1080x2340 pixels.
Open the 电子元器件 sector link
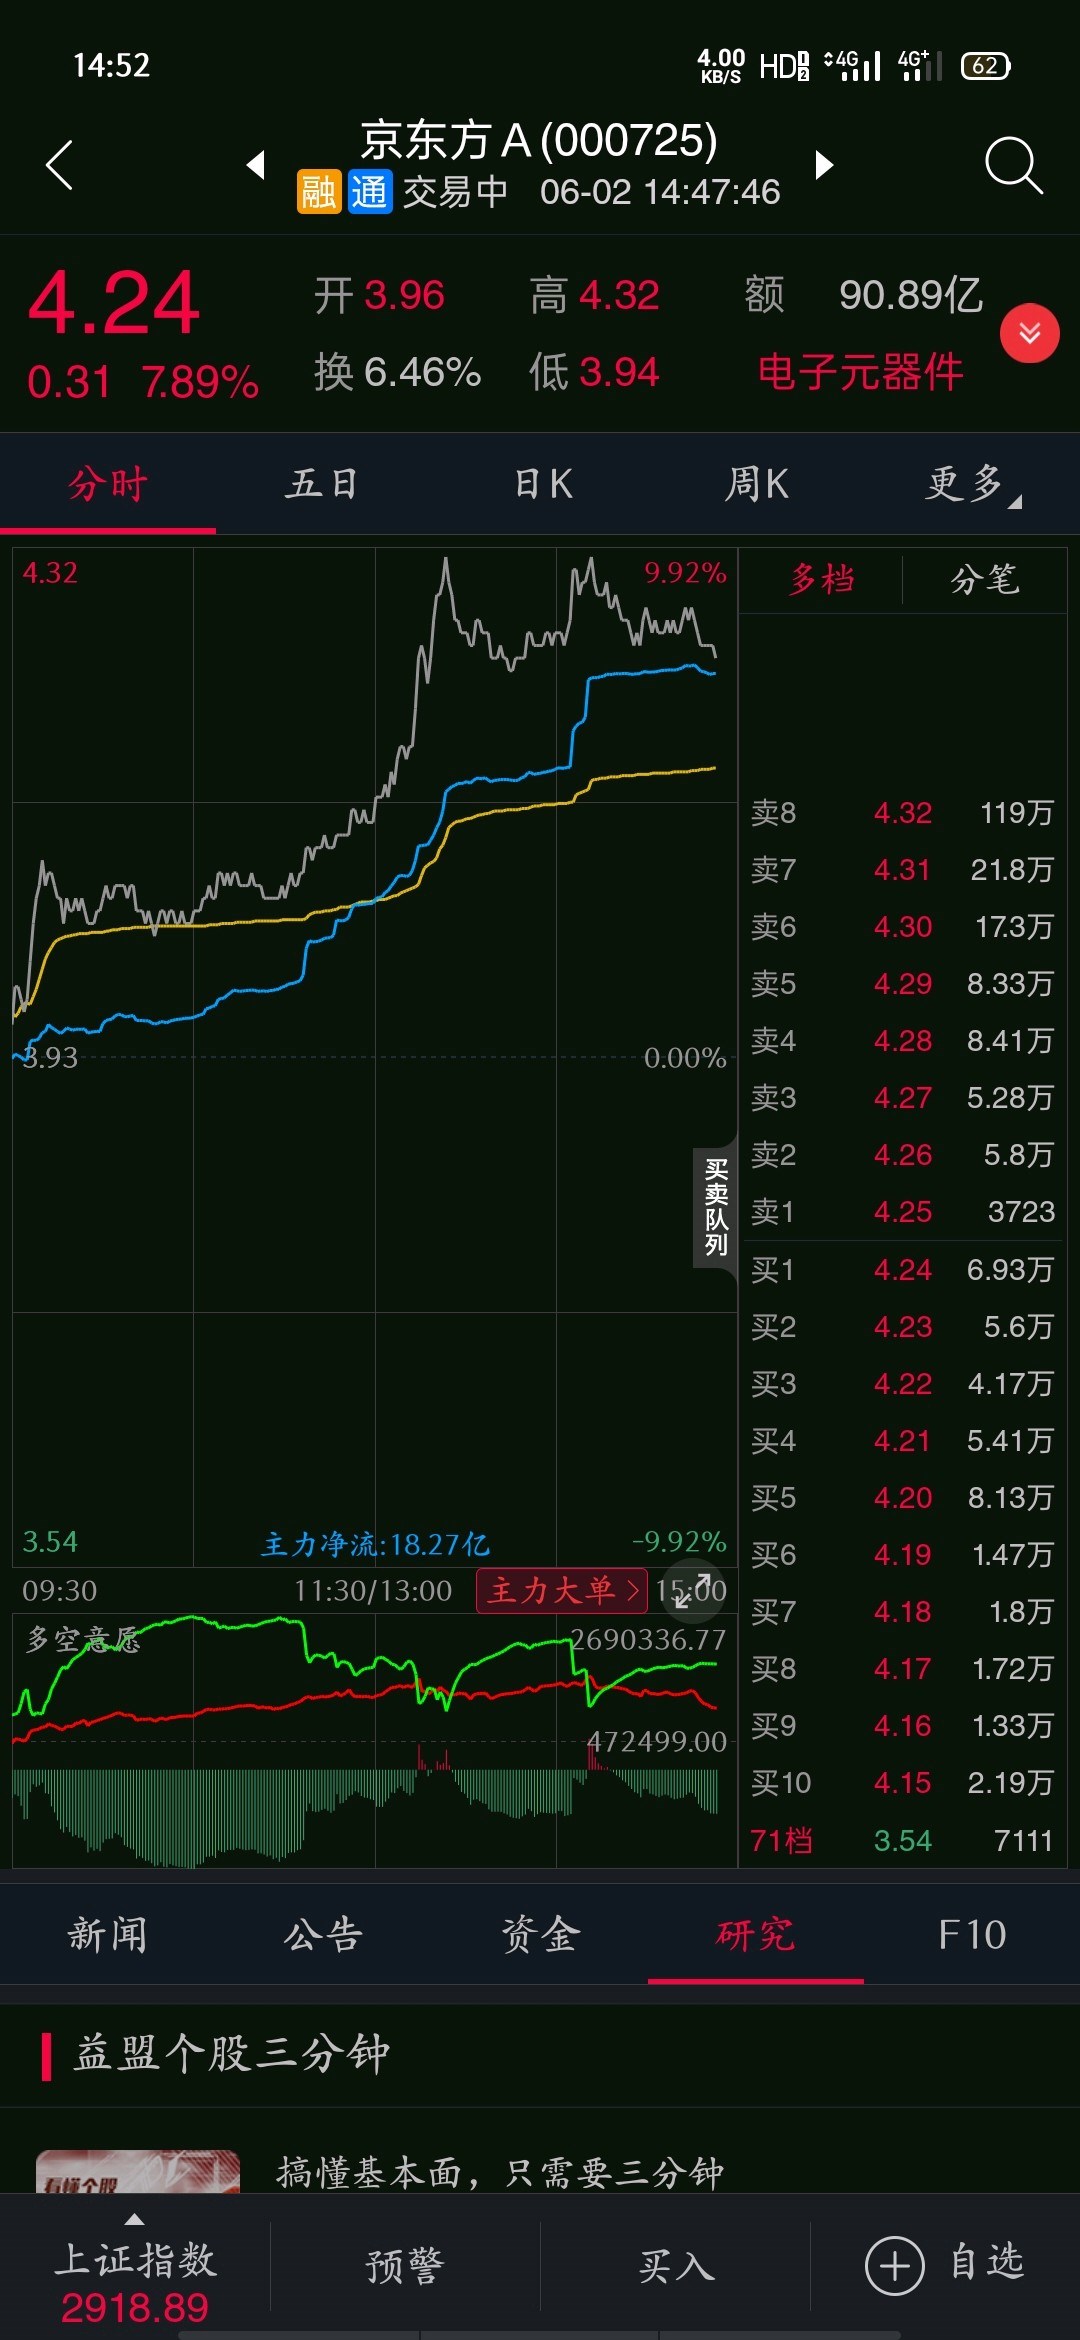(x=860, y=372)
